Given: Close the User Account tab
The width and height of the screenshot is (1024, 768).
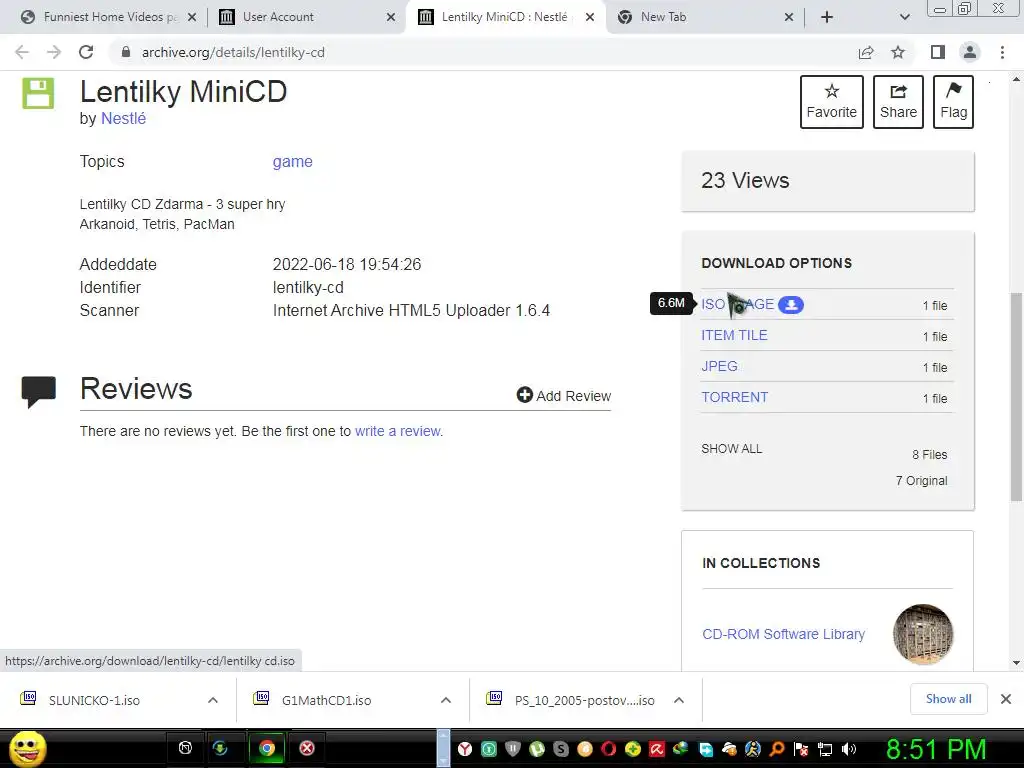Looking at the screenshot, I should [x=391, y=17].
